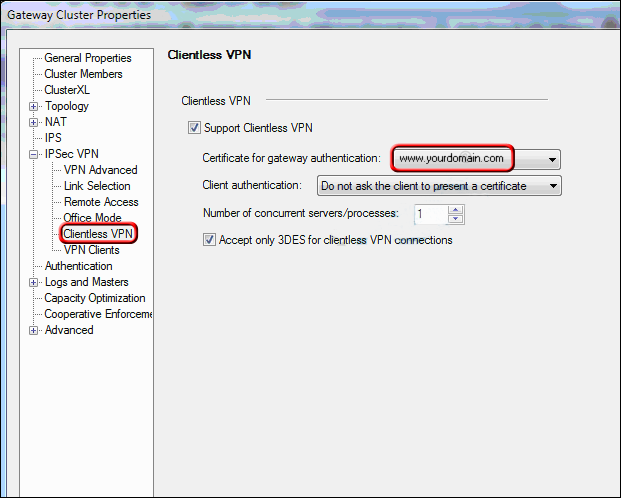The image size is (621, 498).
Task: Collapse the IPSec VPN tree node
Action: (34, 154)
